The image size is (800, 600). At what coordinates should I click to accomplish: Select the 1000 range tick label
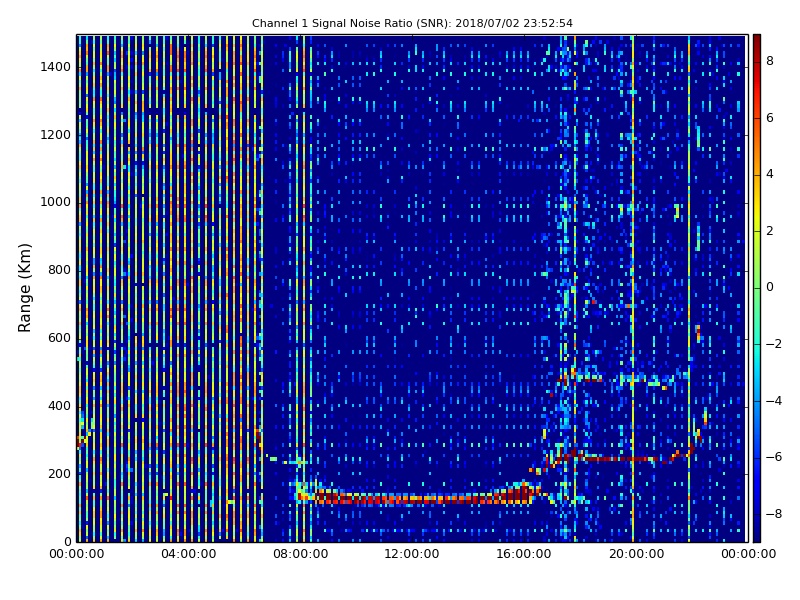click(55, 203)
